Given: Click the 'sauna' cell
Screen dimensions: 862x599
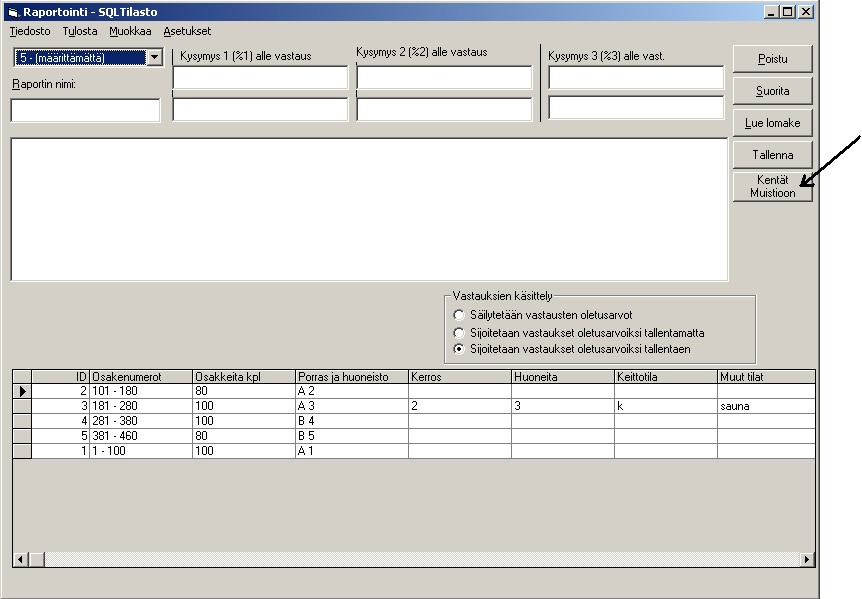Looking at the screenshot, I should coord(766,406).
